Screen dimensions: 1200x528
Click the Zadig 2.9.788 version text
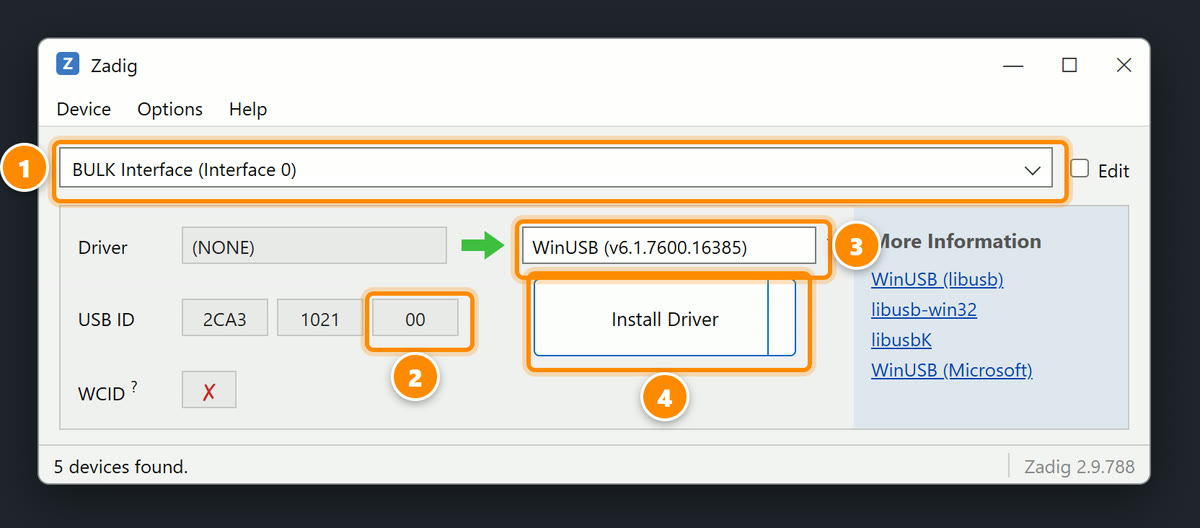tap(1079, 466)
